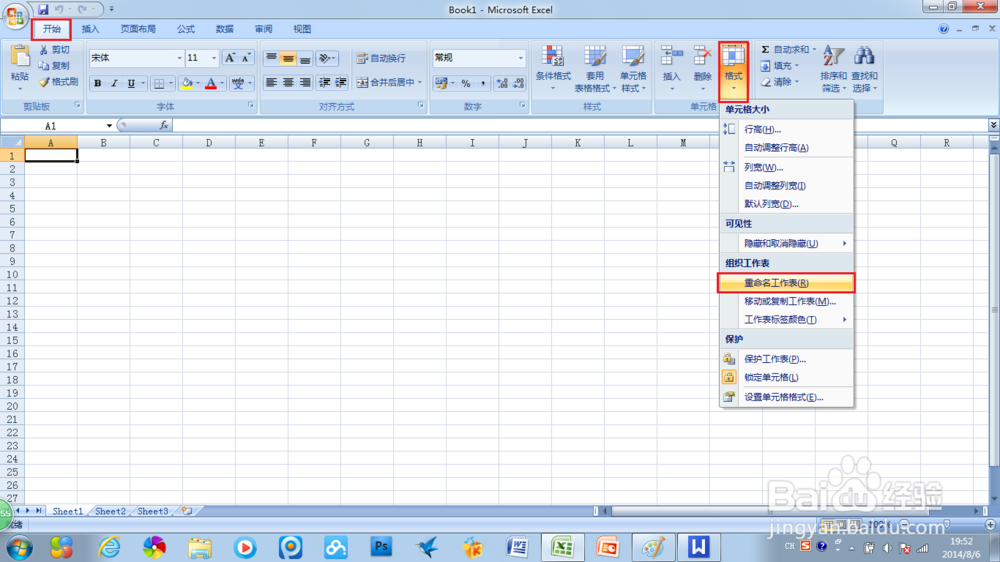
Task: Increase font size with large A
Action: 230,58
